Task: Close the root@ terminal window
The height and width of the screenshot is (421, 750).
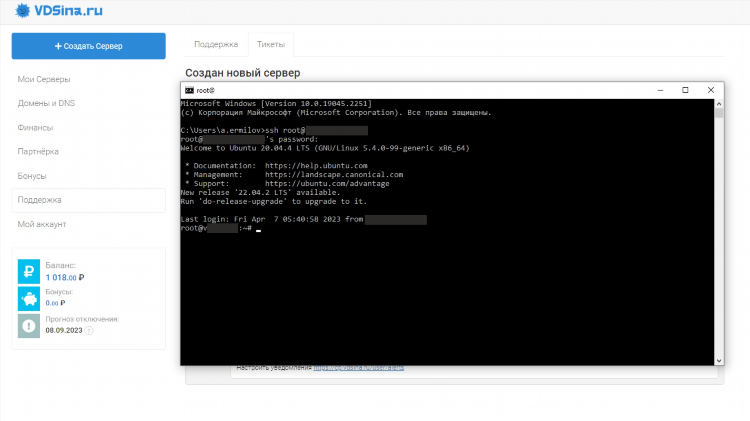Action: tap(711, 90)
